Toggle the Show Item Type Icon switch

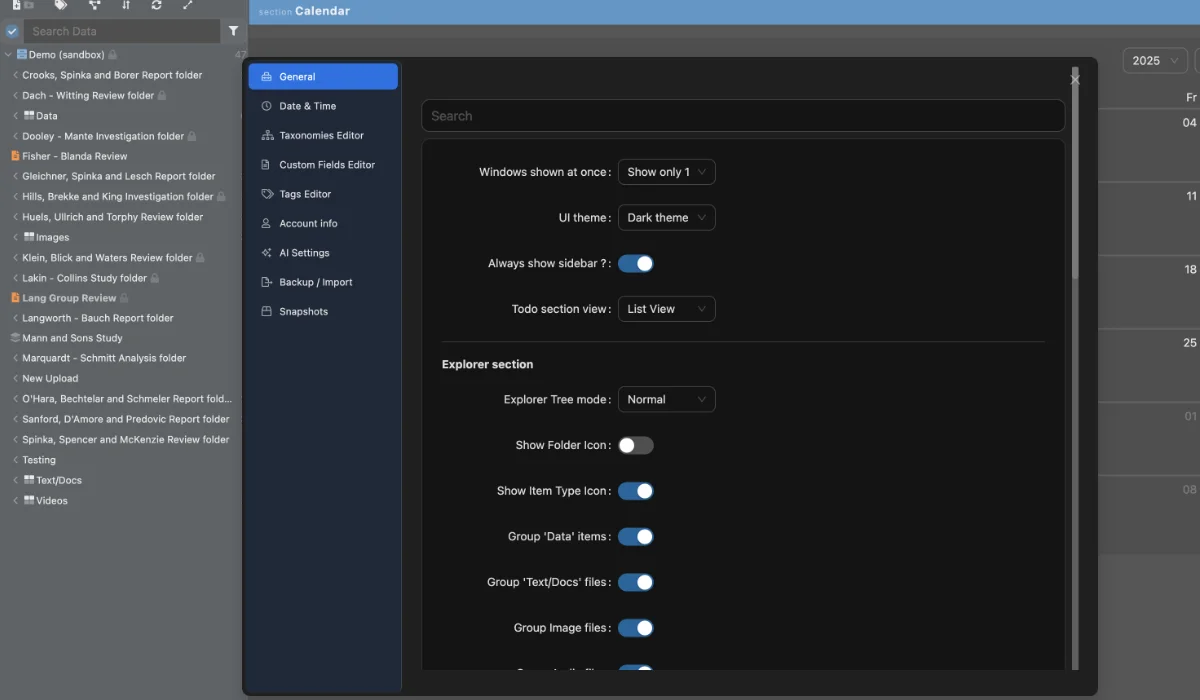636,491
